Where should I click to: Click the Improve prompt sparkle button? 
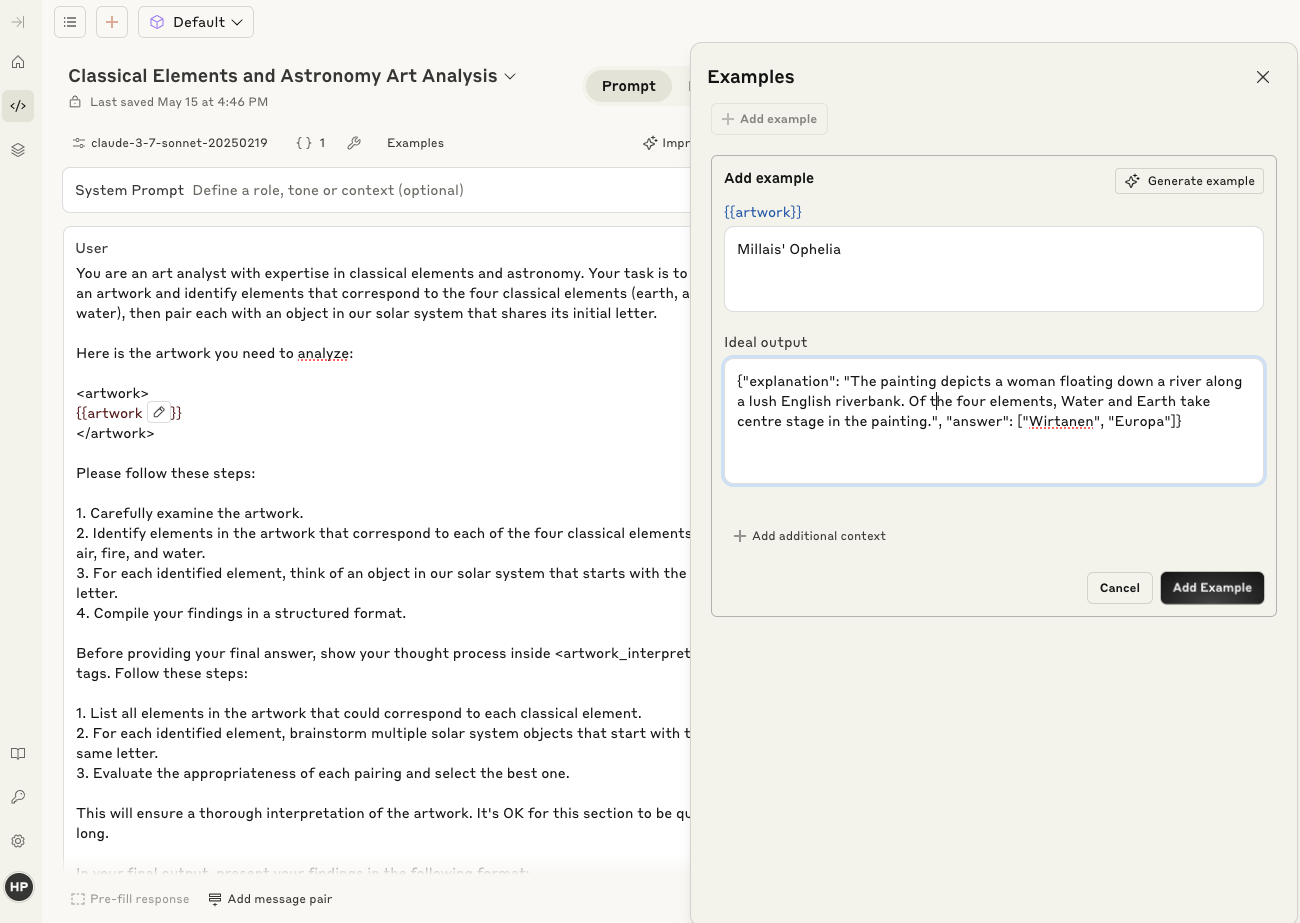click(x=666, y=143)
